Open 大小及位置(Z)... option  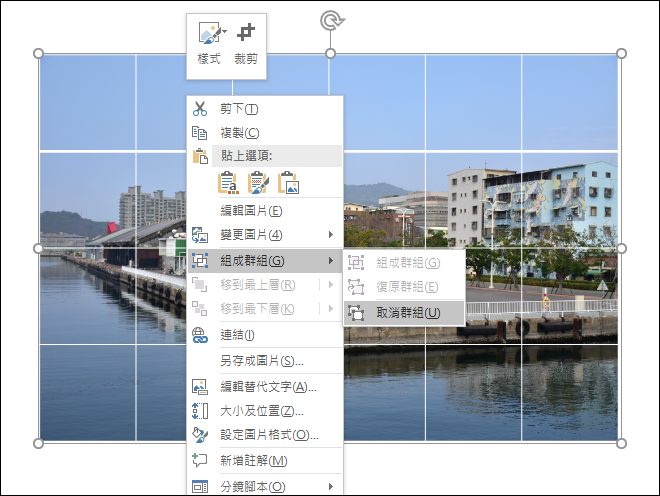point(265,411)
